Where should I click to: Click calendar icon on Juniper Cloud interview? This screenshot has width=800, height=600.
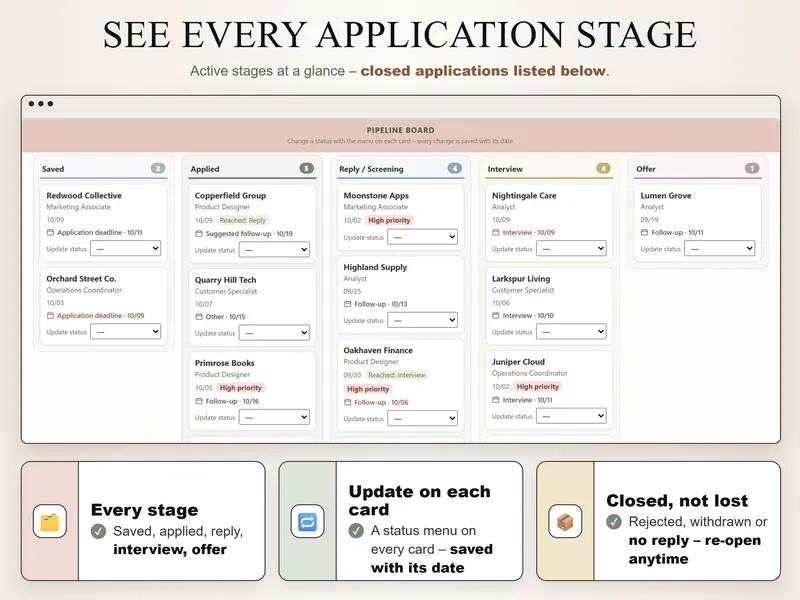pos(495,400)
